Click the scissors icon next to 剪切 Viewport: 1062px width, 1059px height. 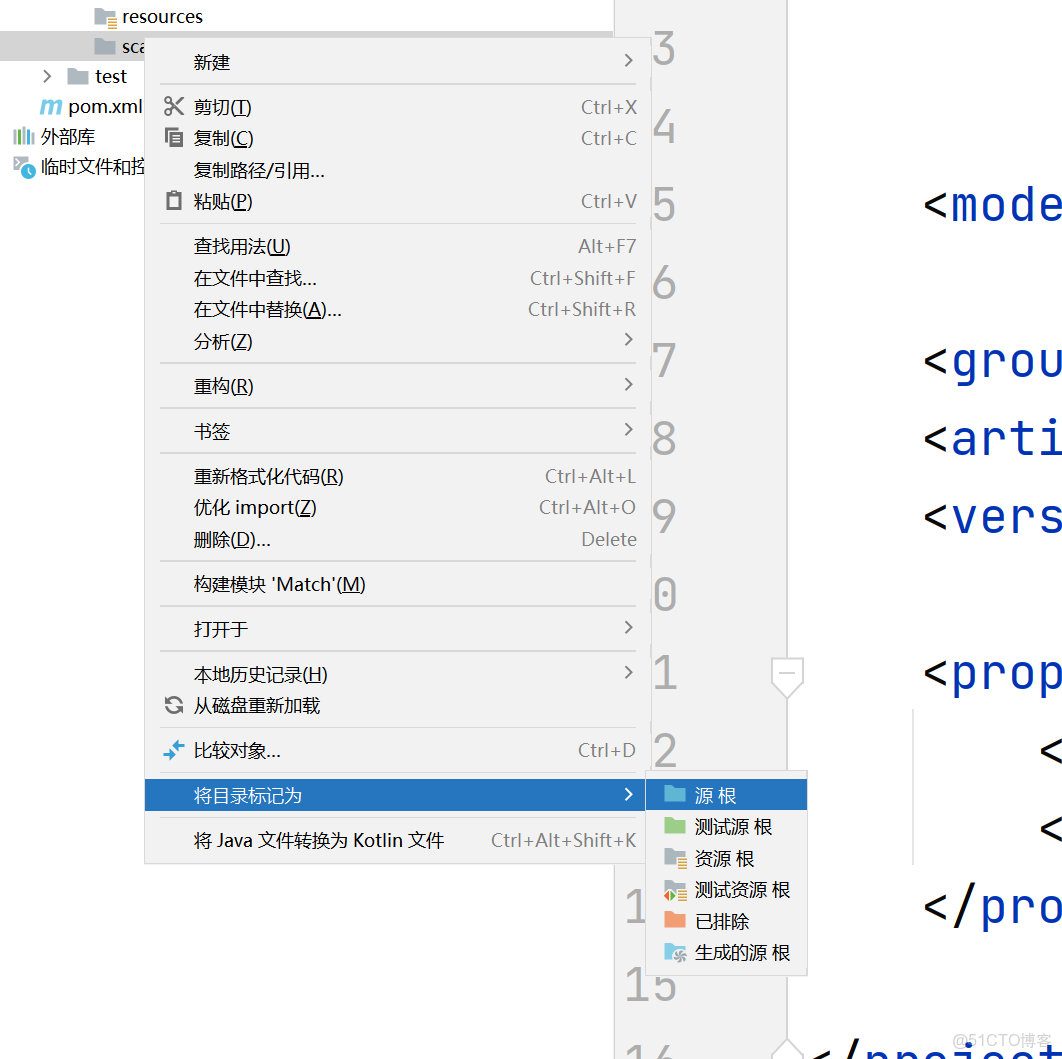click(172, 106)
